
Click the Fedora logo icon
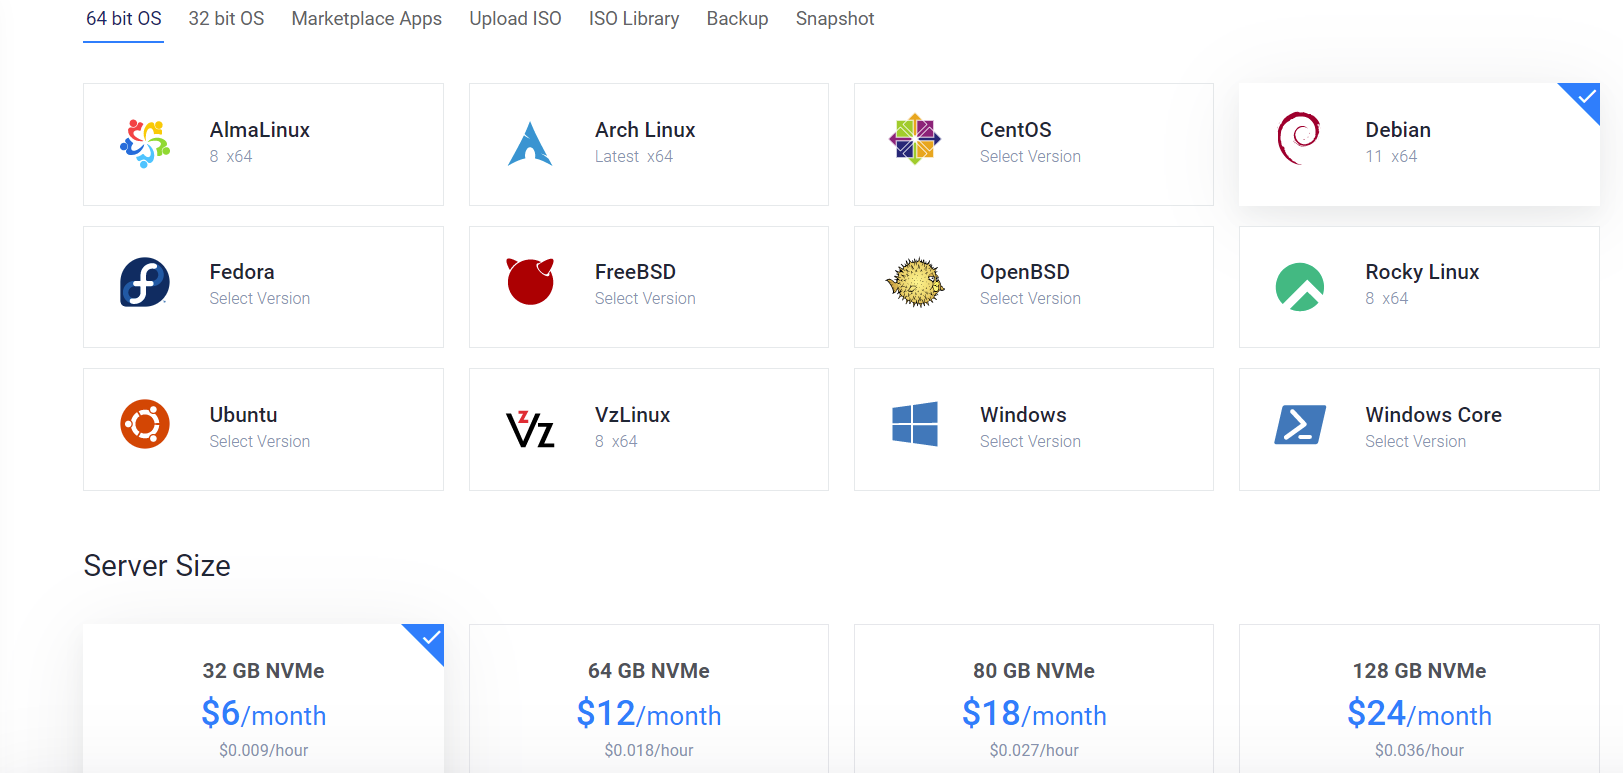click(145, 282)
